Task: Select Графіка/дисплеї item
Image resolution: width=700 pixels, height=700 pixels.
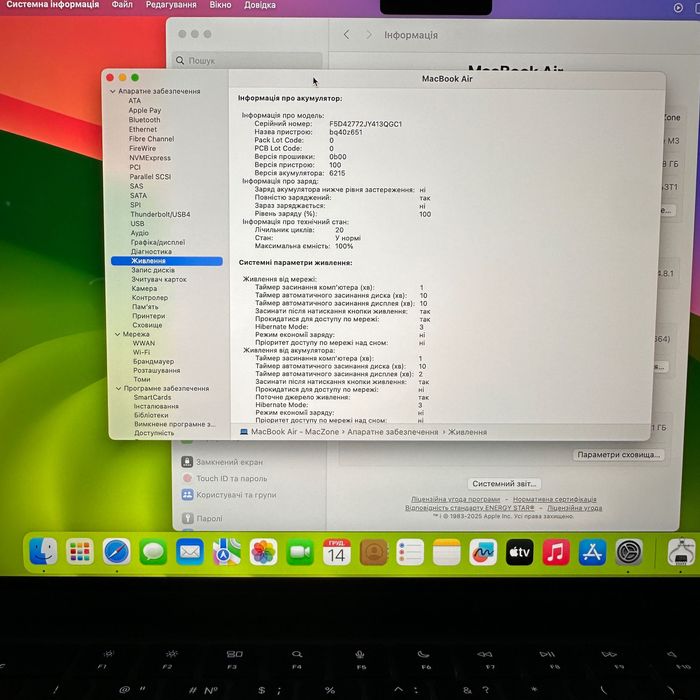Action: coord(158,242)
